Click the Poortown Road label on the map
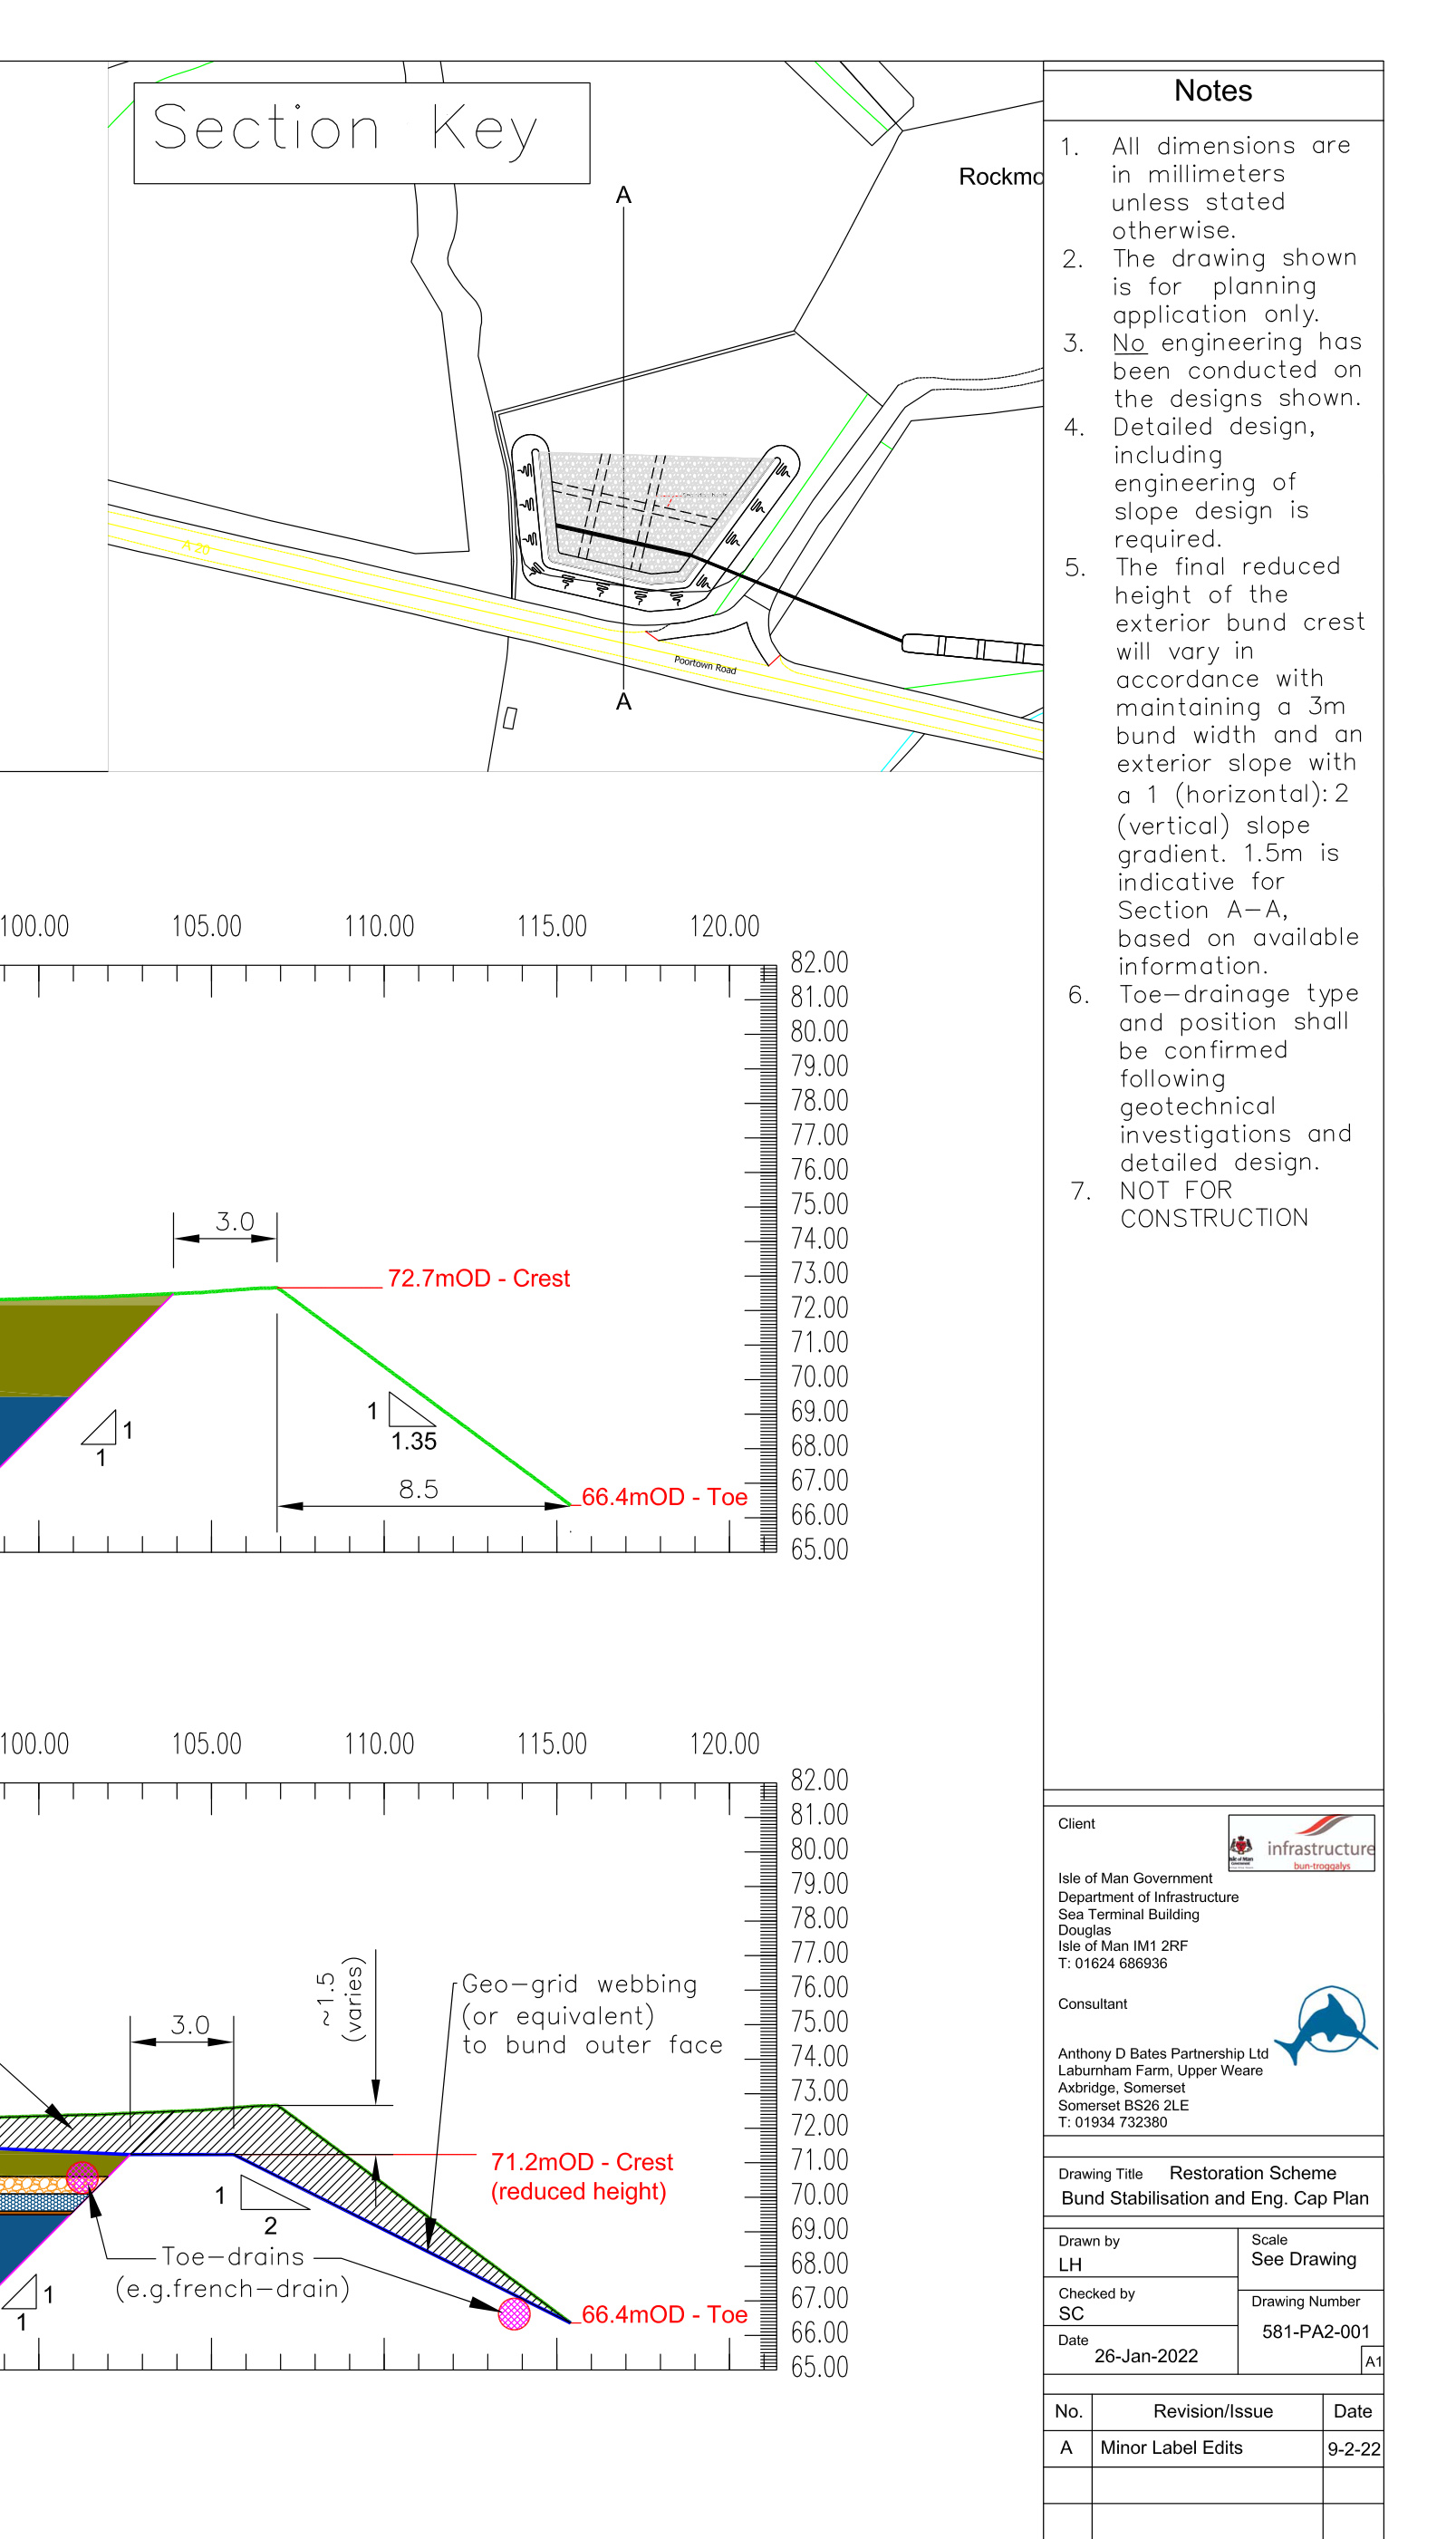 tap(705, 666)
